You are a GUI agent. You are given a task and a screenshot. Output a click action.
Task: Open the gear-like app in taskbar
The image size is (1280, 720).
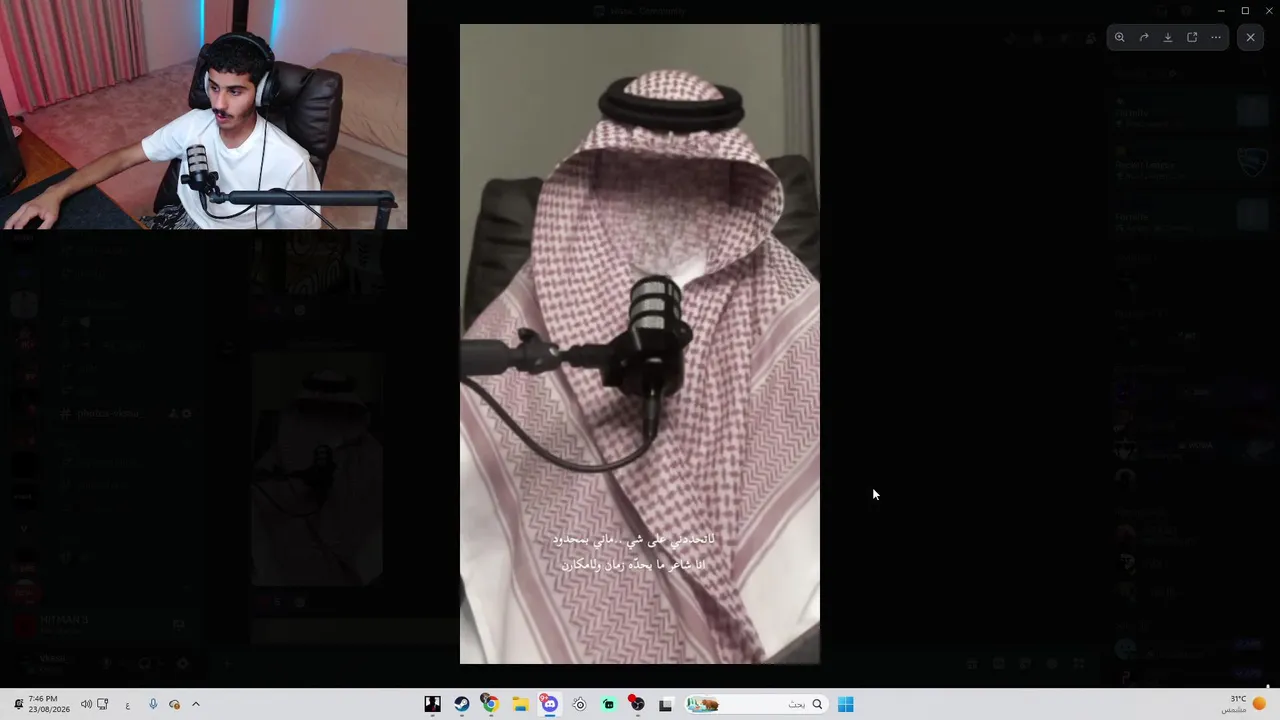[x=579, y=704]
